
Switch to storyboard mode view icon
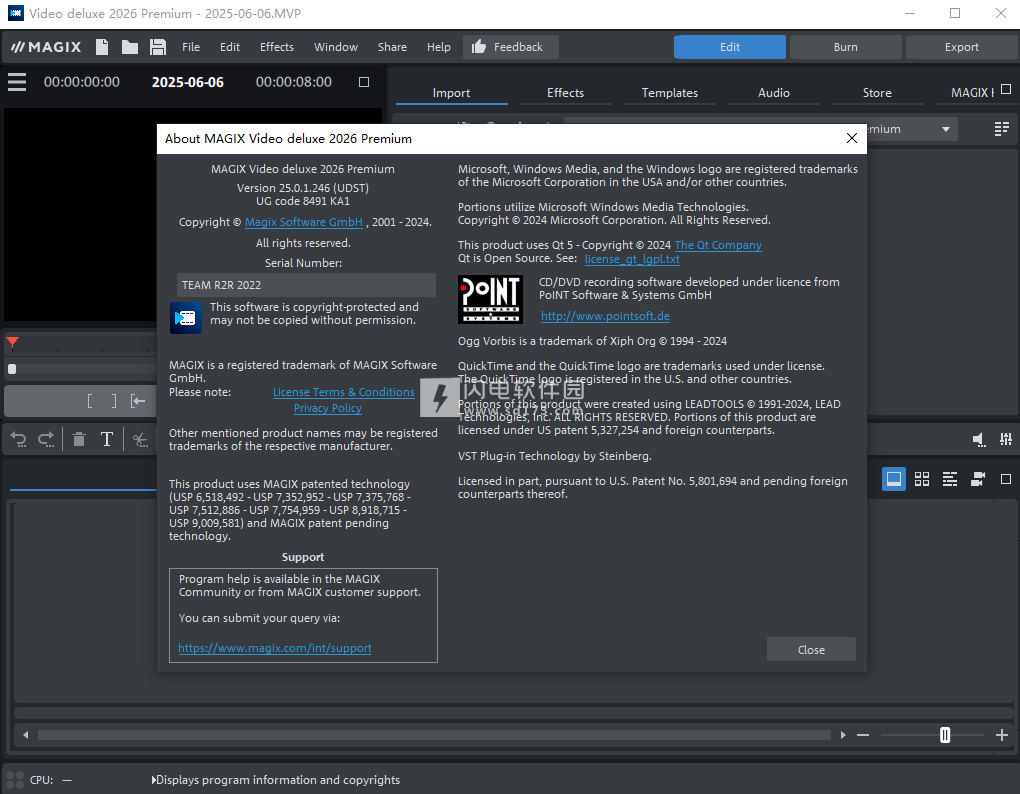pos(894,479)
